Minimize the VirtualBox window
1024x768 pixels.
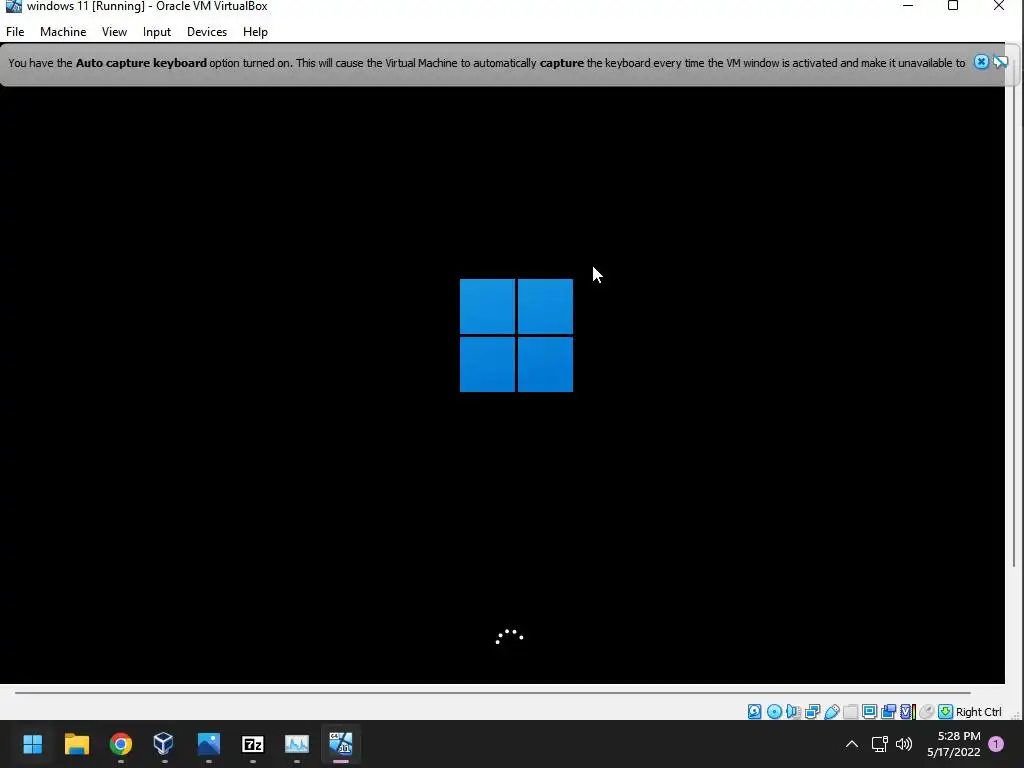[x=908, y=6]
